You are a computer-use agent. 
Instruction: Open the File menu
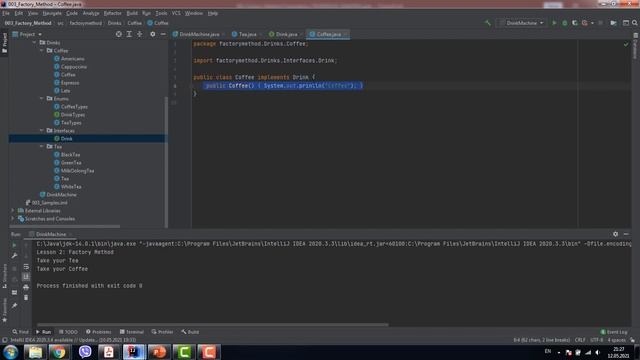click(6, 13)
